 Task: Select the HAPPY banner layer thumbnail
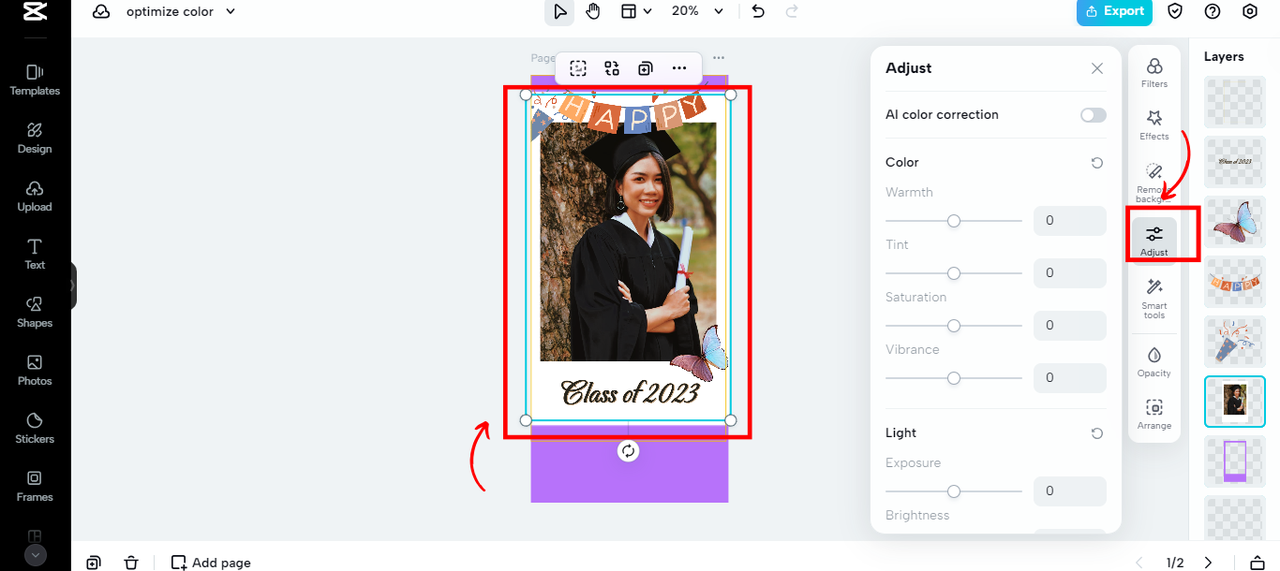coord(1235,282)
